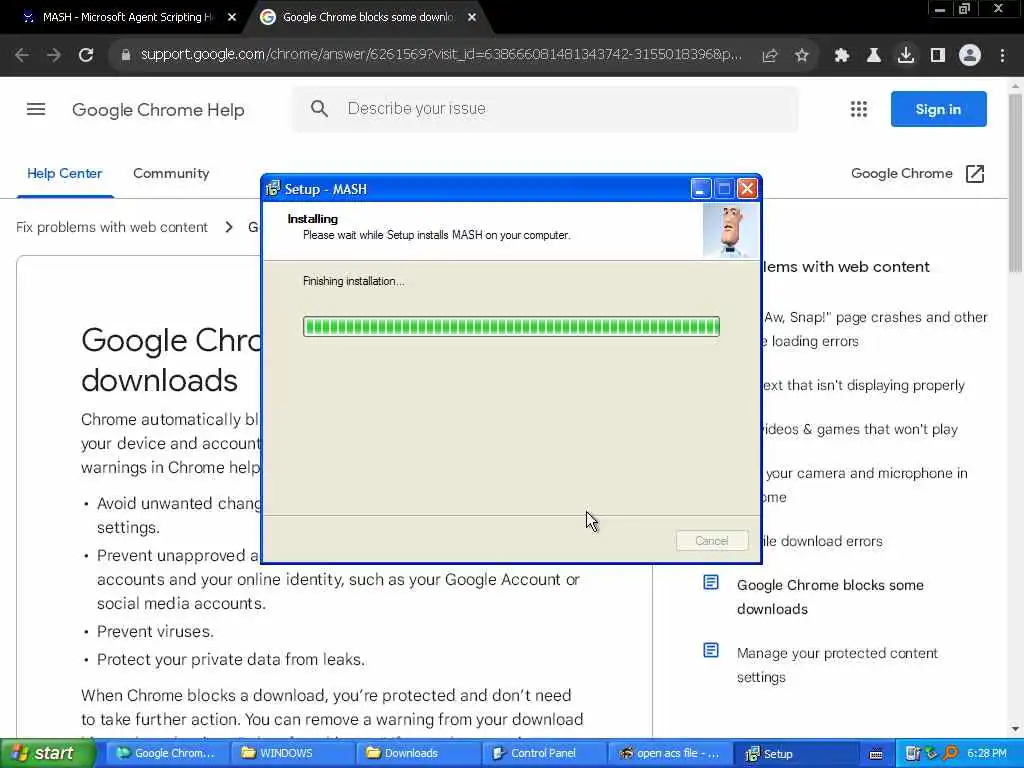
Task: Open the Chrome three-dot menu
Action: (1002, 56)
